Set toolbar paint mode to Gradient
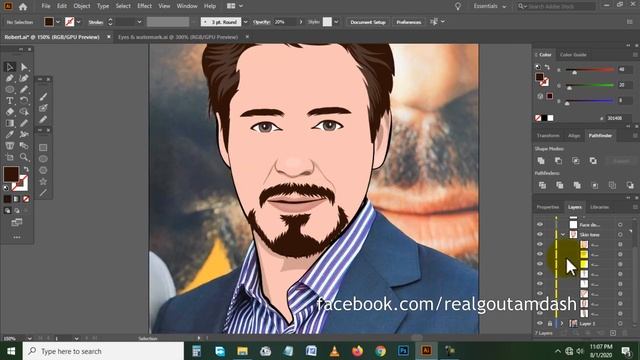Image resolution: width=640 pixels, height=360 pixels. coord(17,199)
